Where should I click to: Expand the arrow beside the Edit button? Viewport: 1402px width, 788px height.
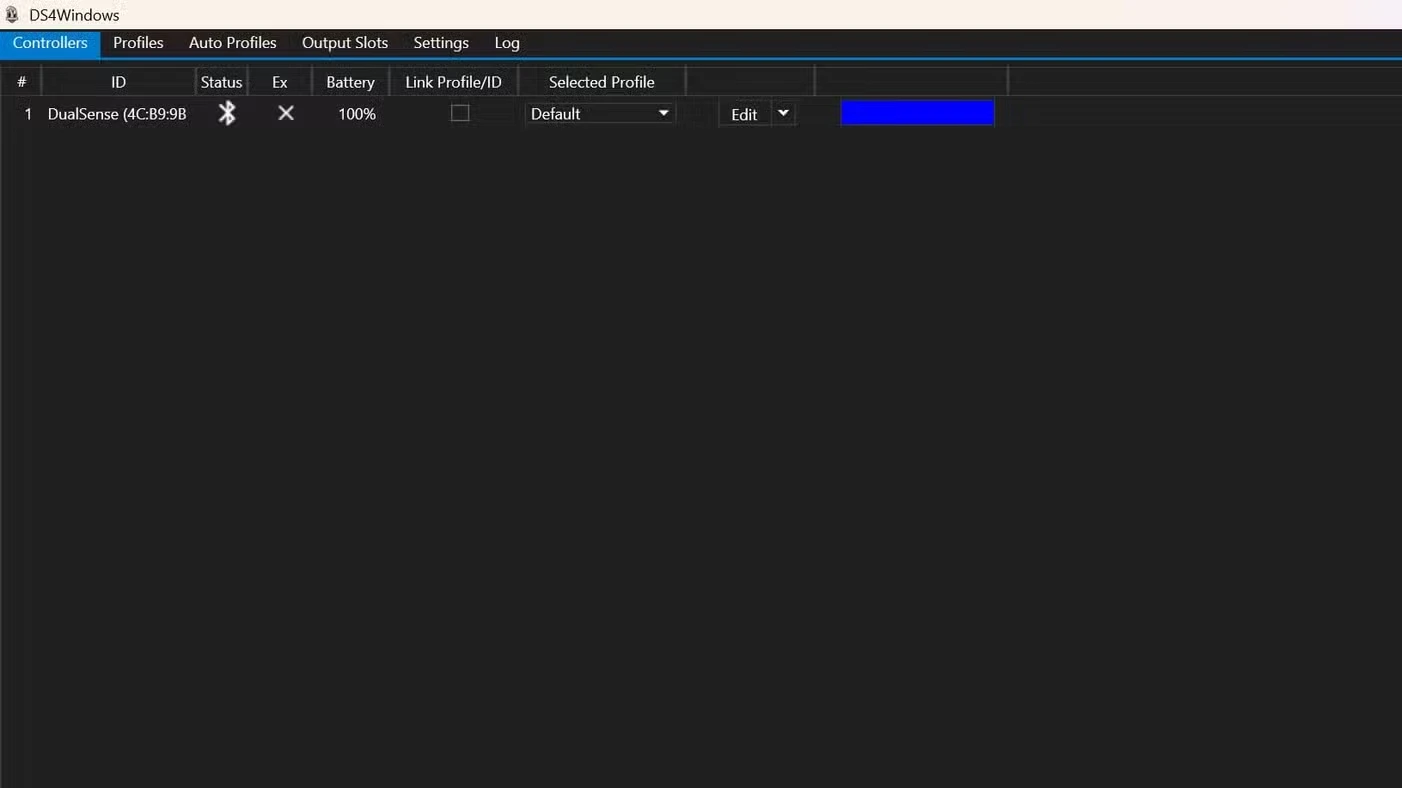tap(783, 113)
